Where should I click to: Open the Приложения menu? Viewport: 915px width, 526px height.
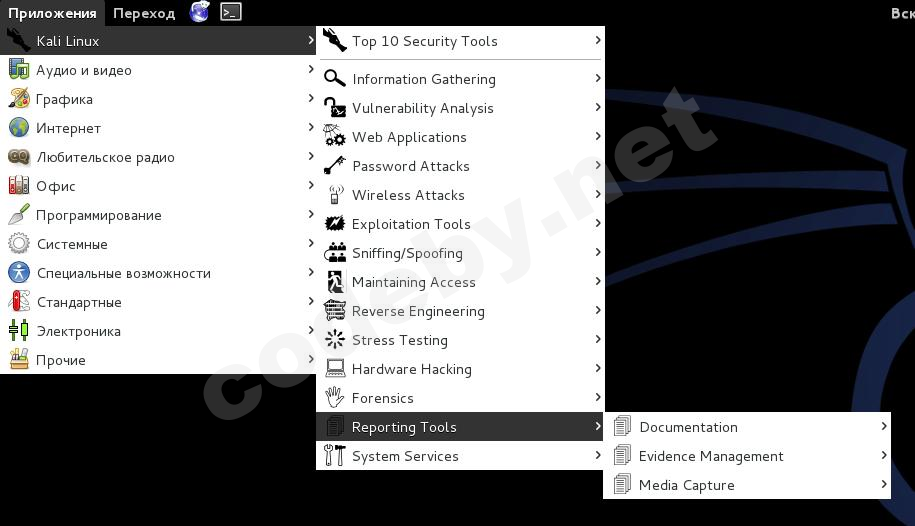coord(52,13)
